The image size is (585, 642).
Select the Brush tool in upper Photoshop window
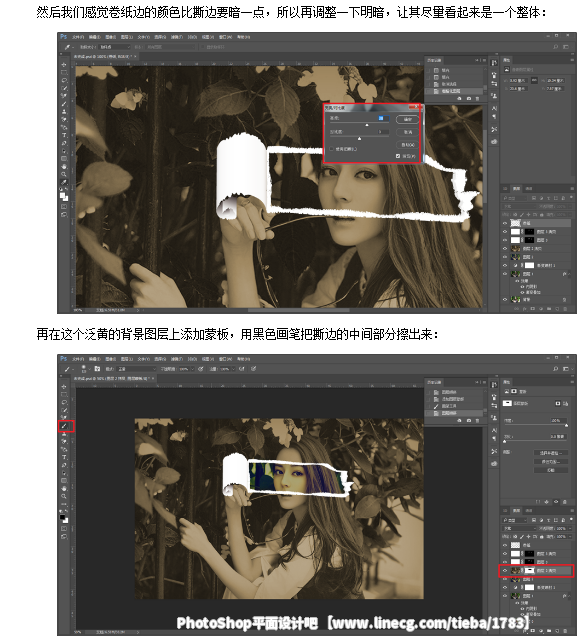(64, 104)
